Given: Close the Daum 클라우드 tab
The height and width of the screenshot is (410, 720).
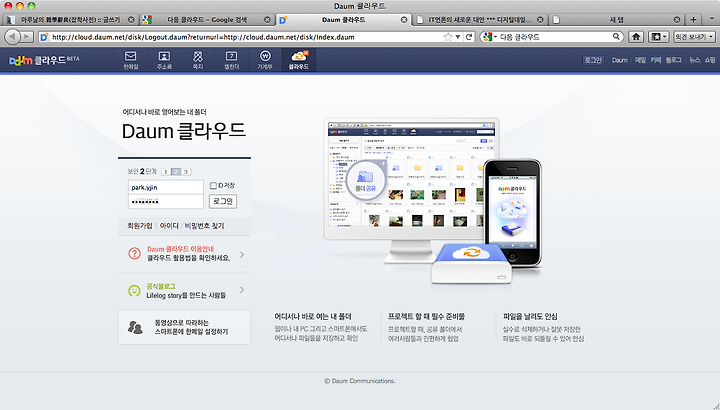Looking at the screenshot, I should click(404, 20).
